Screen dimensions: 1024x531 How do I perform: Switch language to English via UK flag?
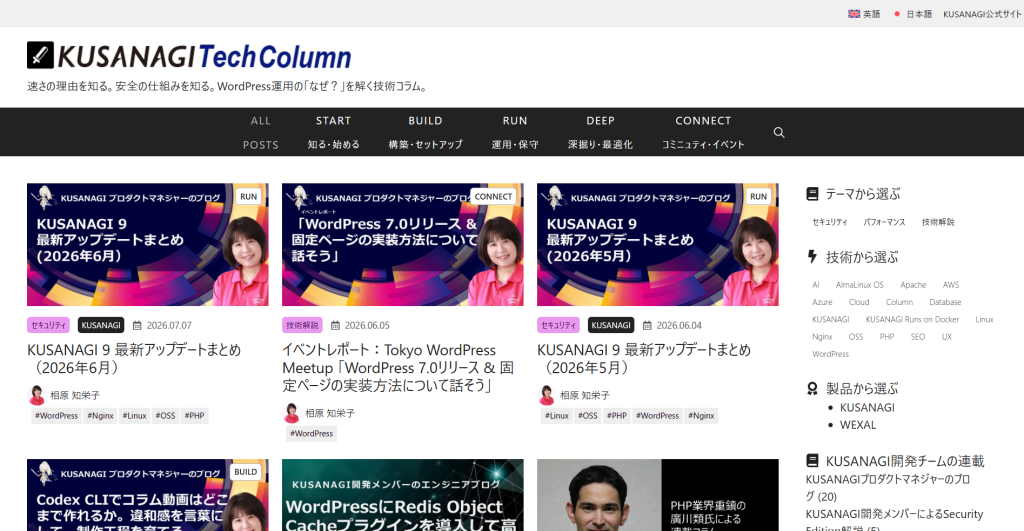point(863,14)
